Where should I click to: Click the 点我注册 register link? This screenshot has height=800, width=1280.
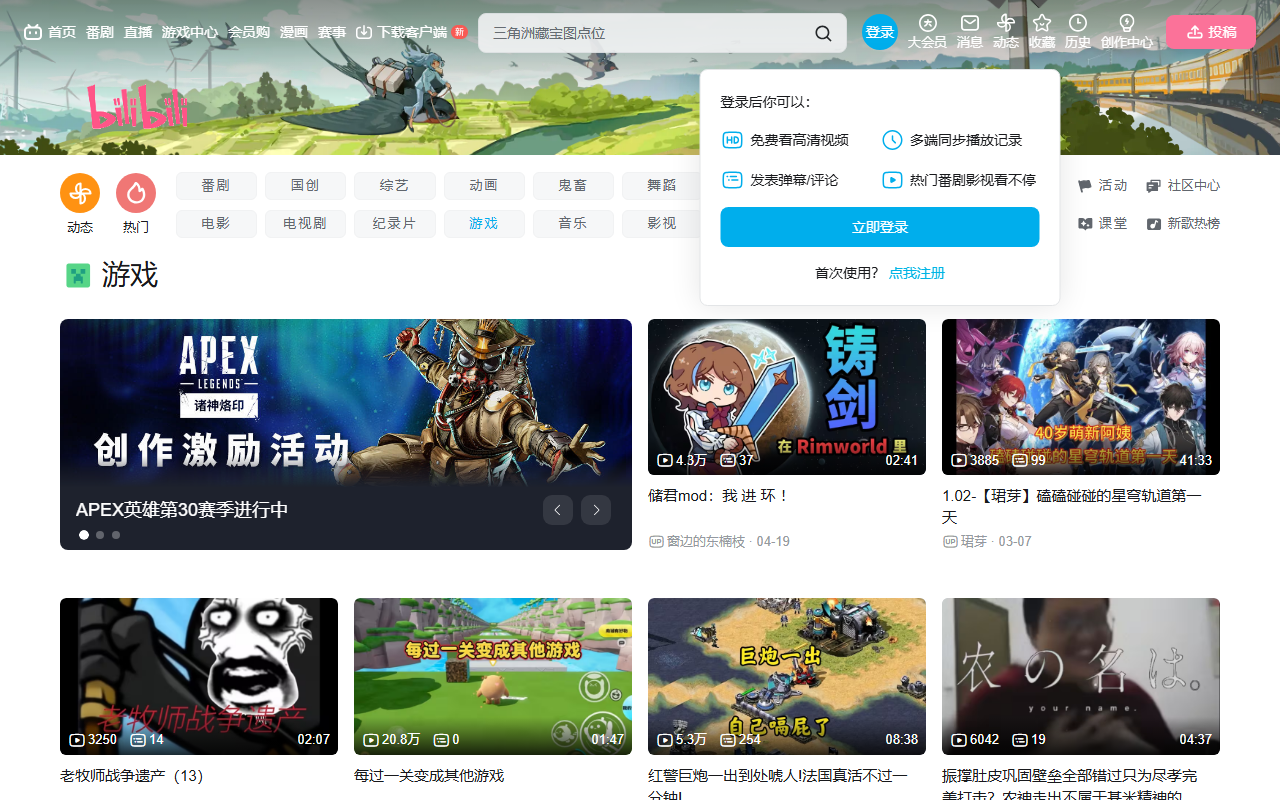(x=917, y=273)
